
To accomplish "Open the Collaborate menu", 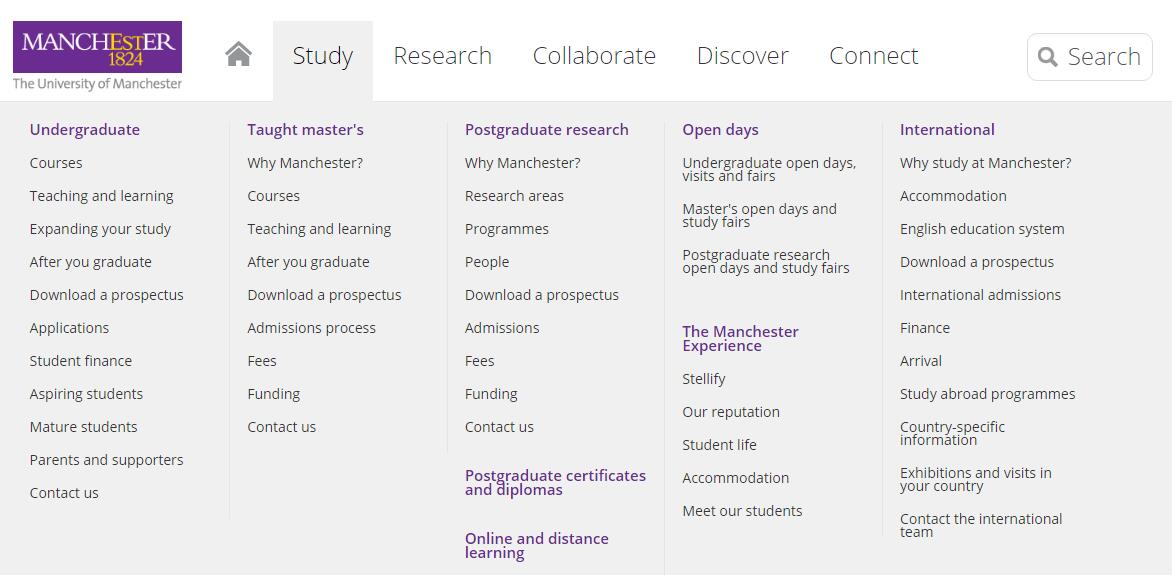I will [594, 56].
